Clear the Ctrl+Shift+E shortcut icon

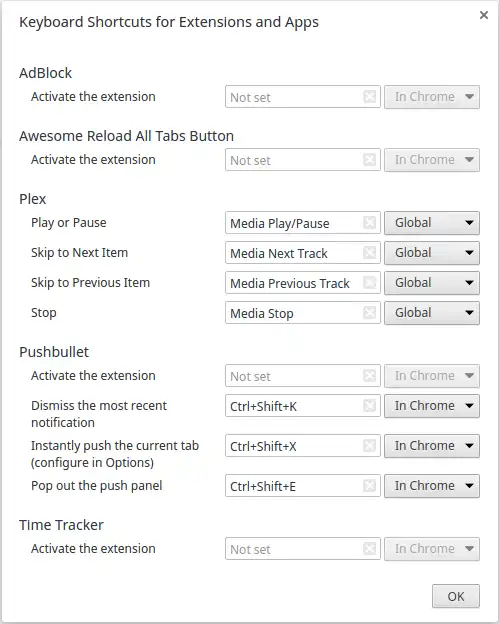point(370,486)
